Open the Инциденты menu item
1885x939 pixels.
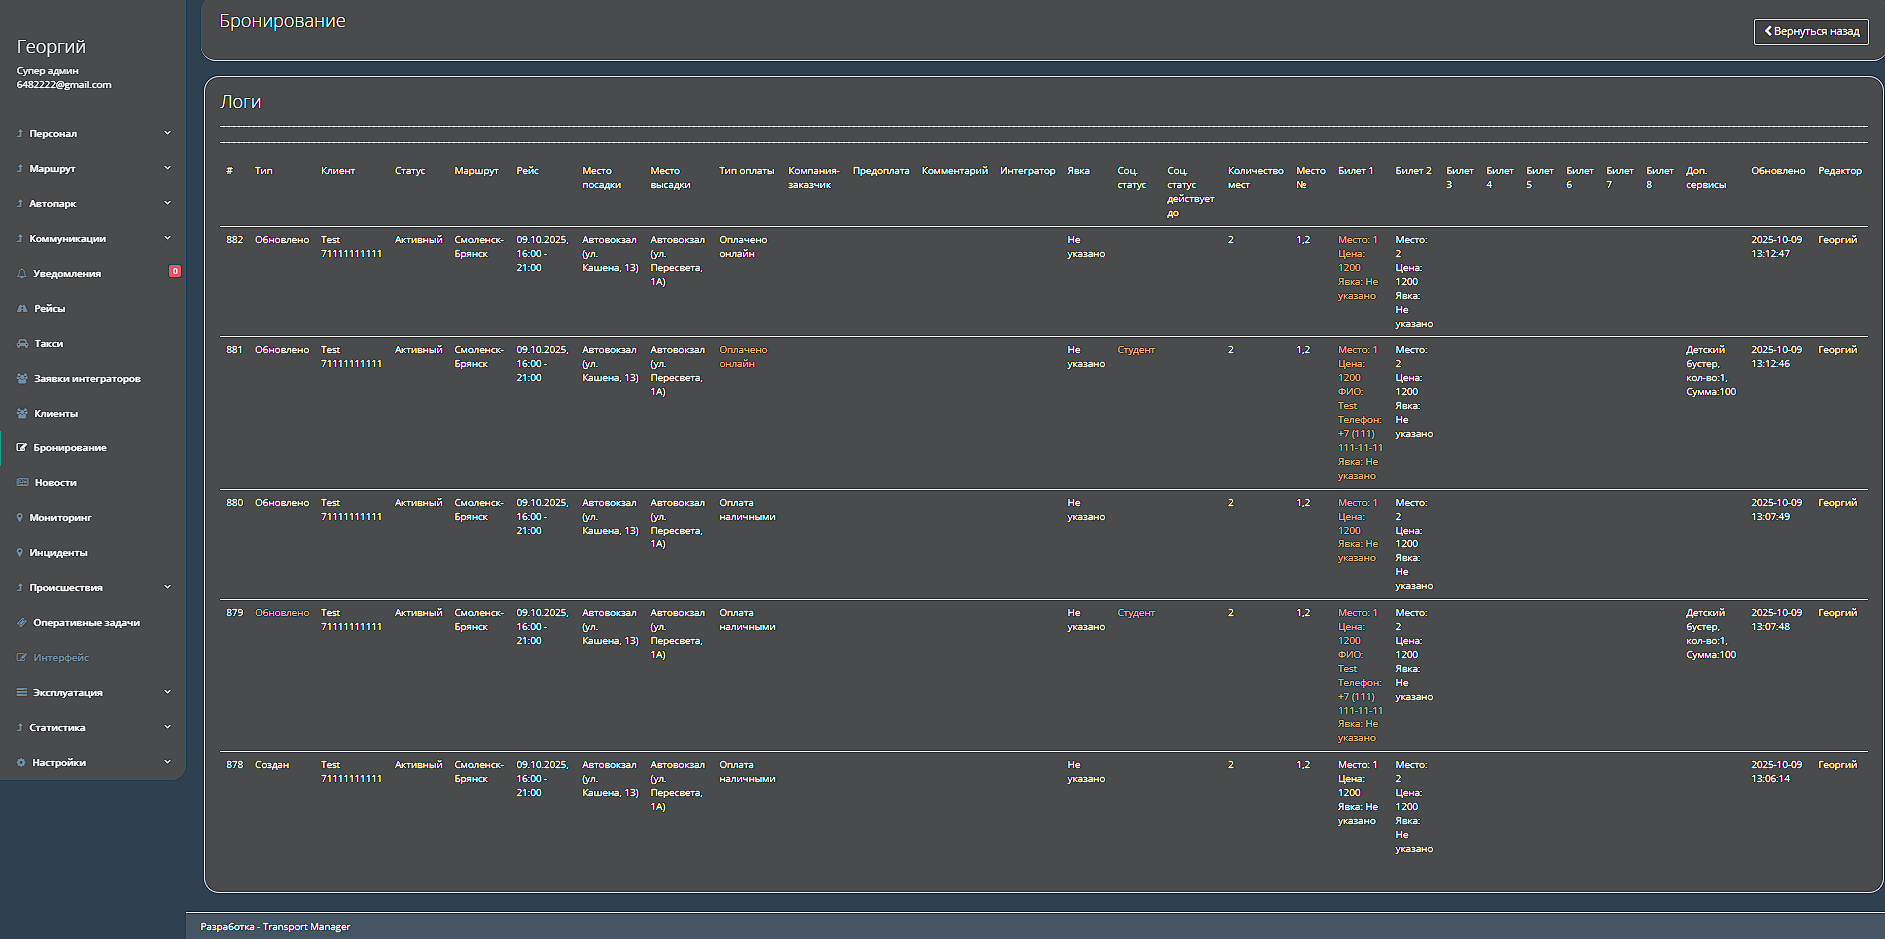click(x=58, y=553)
